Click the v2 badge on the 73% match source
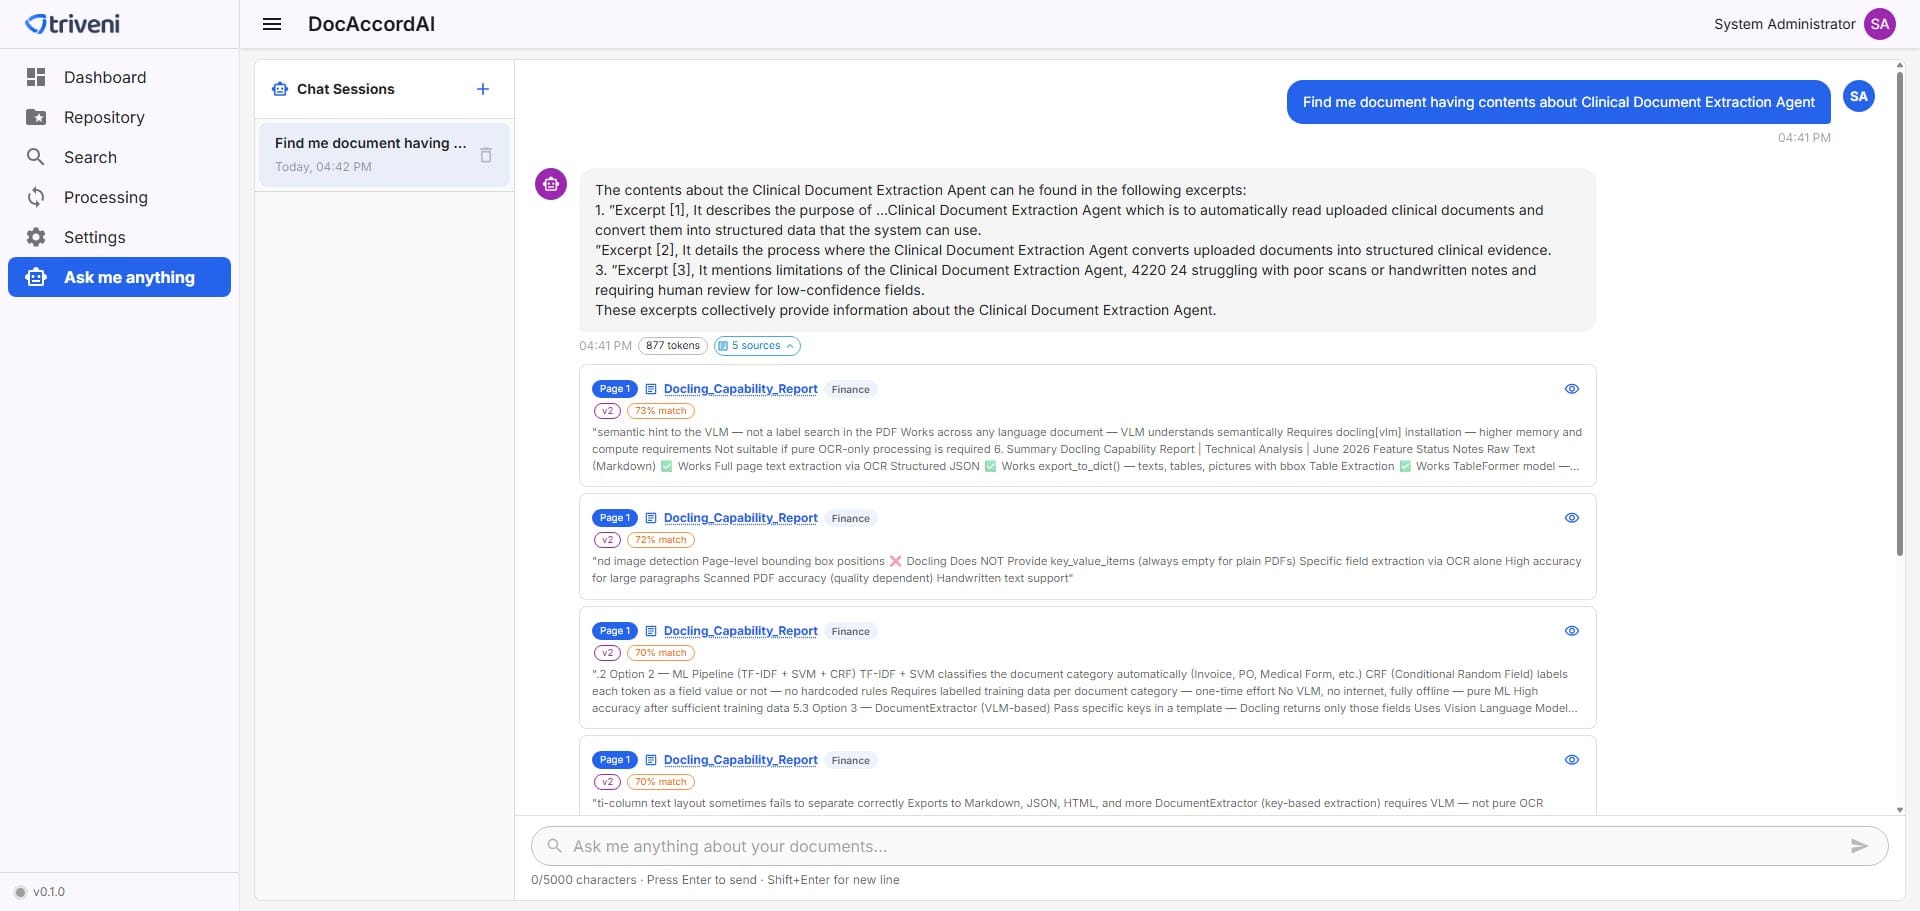 click(607, 411)
